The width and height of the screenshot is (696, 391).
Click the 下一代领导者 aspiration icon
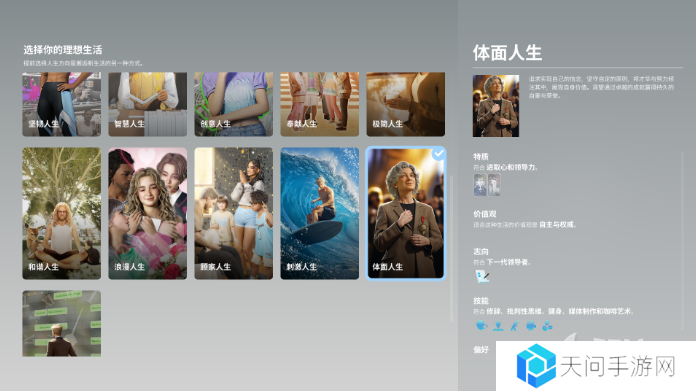click(482, 276)
